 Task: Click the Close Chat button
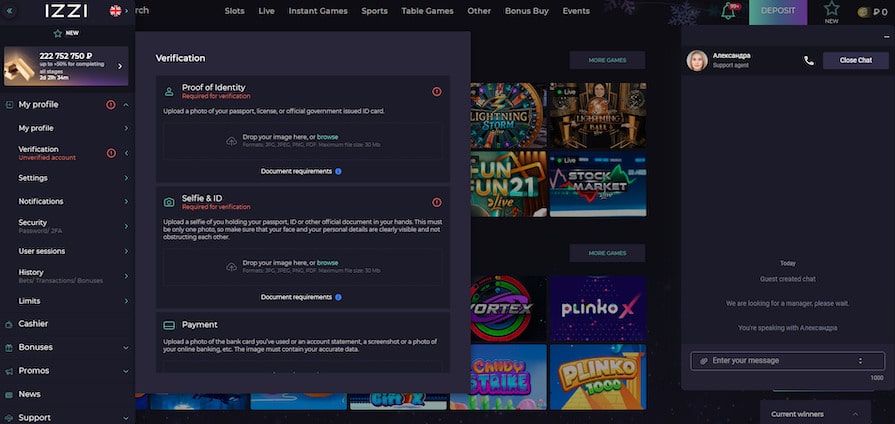coord(855,60)
